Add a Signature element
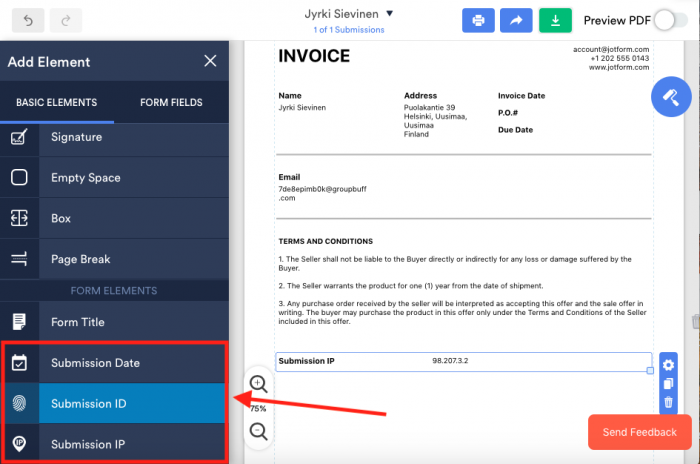 pyautogui.click(x=114, y=137)
